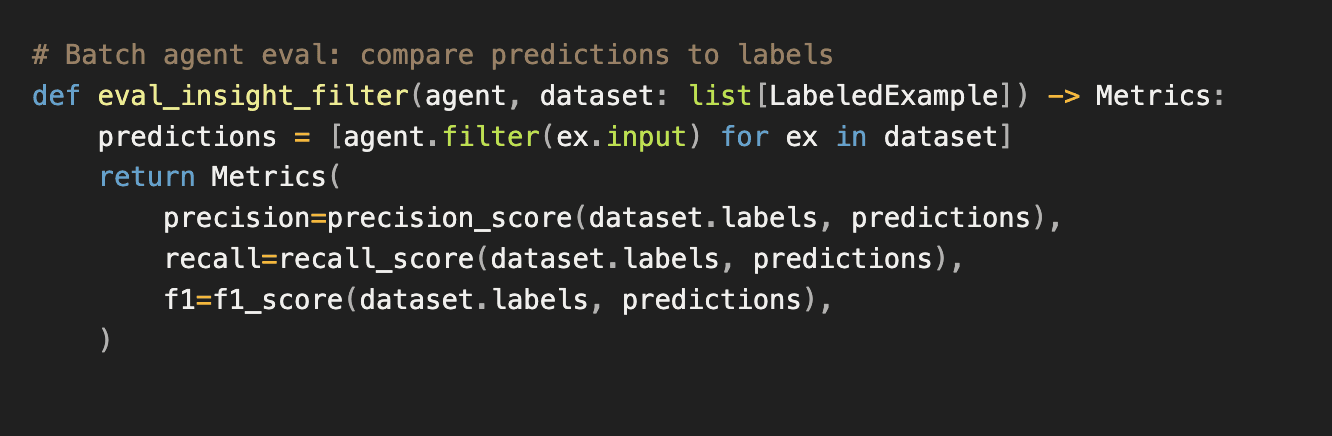Click the f1_score function call
1332x436 pixels.
(277, 300)
